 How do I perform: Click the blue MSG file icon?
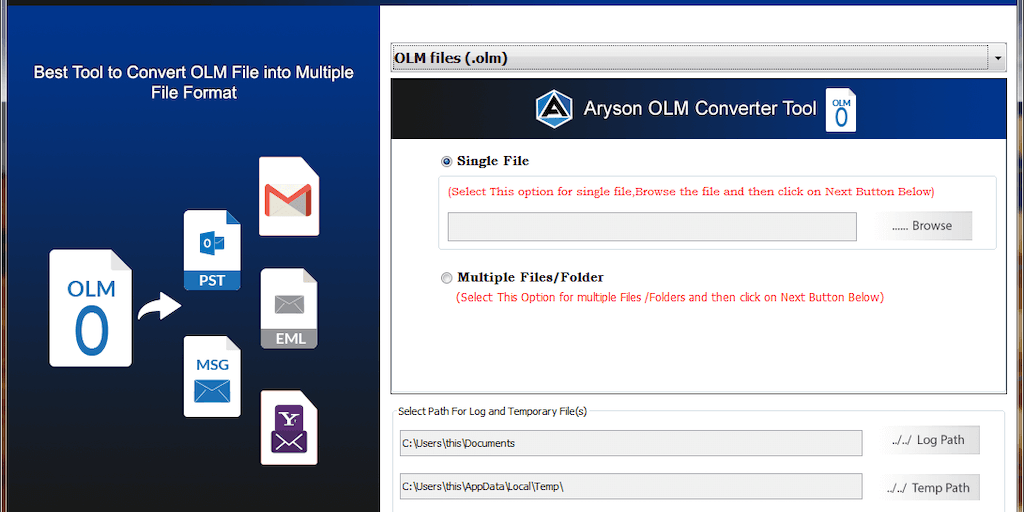(x=212, y=376)
